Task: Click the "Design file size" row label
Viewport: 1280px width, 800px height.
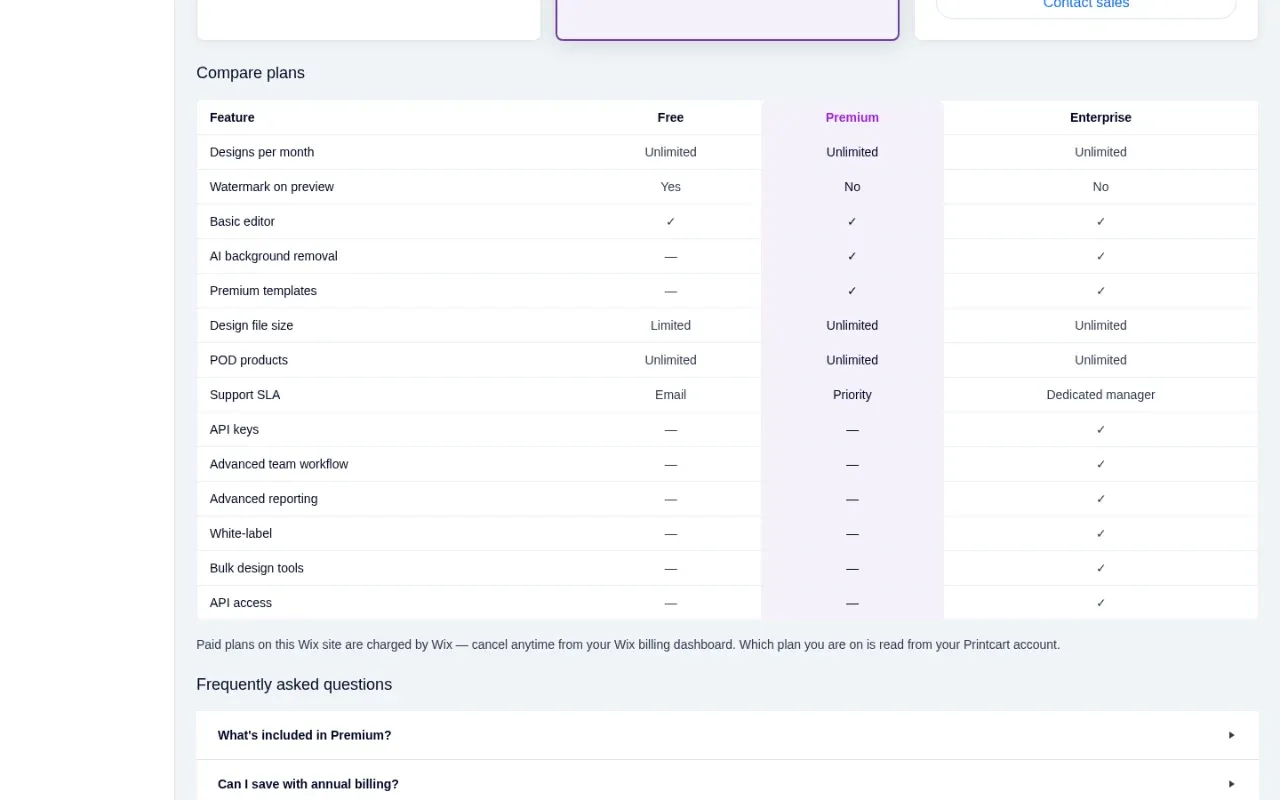Action: point(251,326)
